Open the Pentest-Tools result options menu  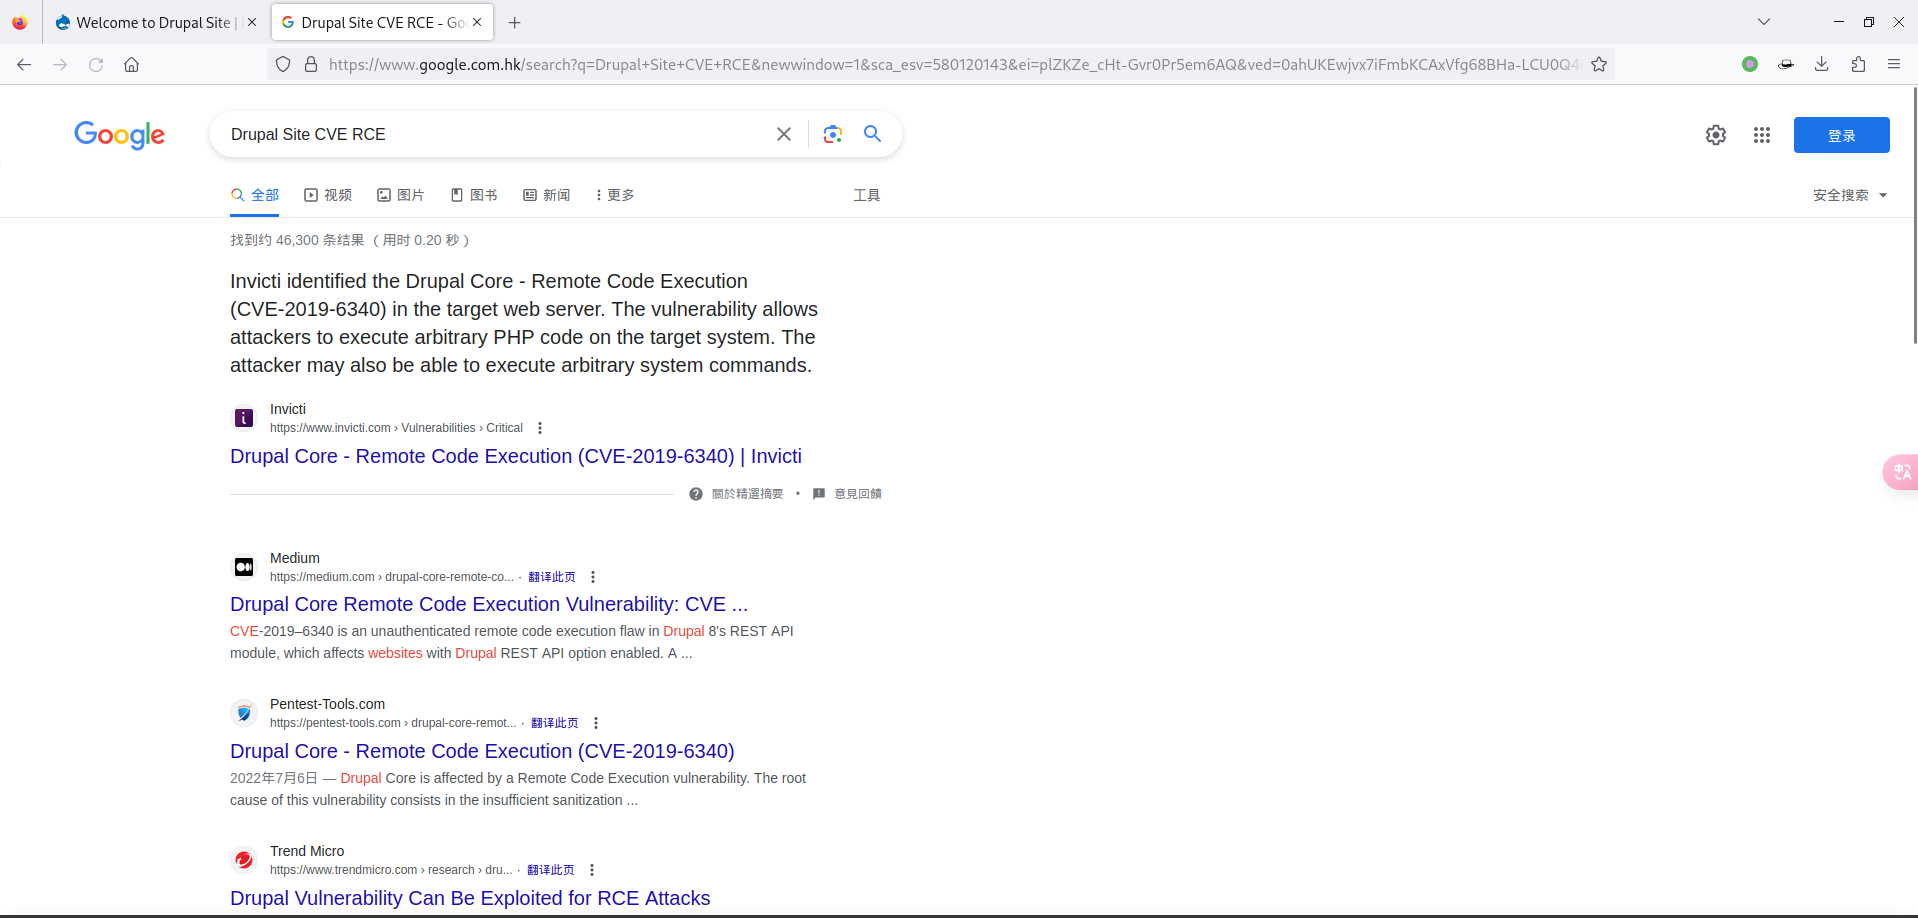pos(596,723)
